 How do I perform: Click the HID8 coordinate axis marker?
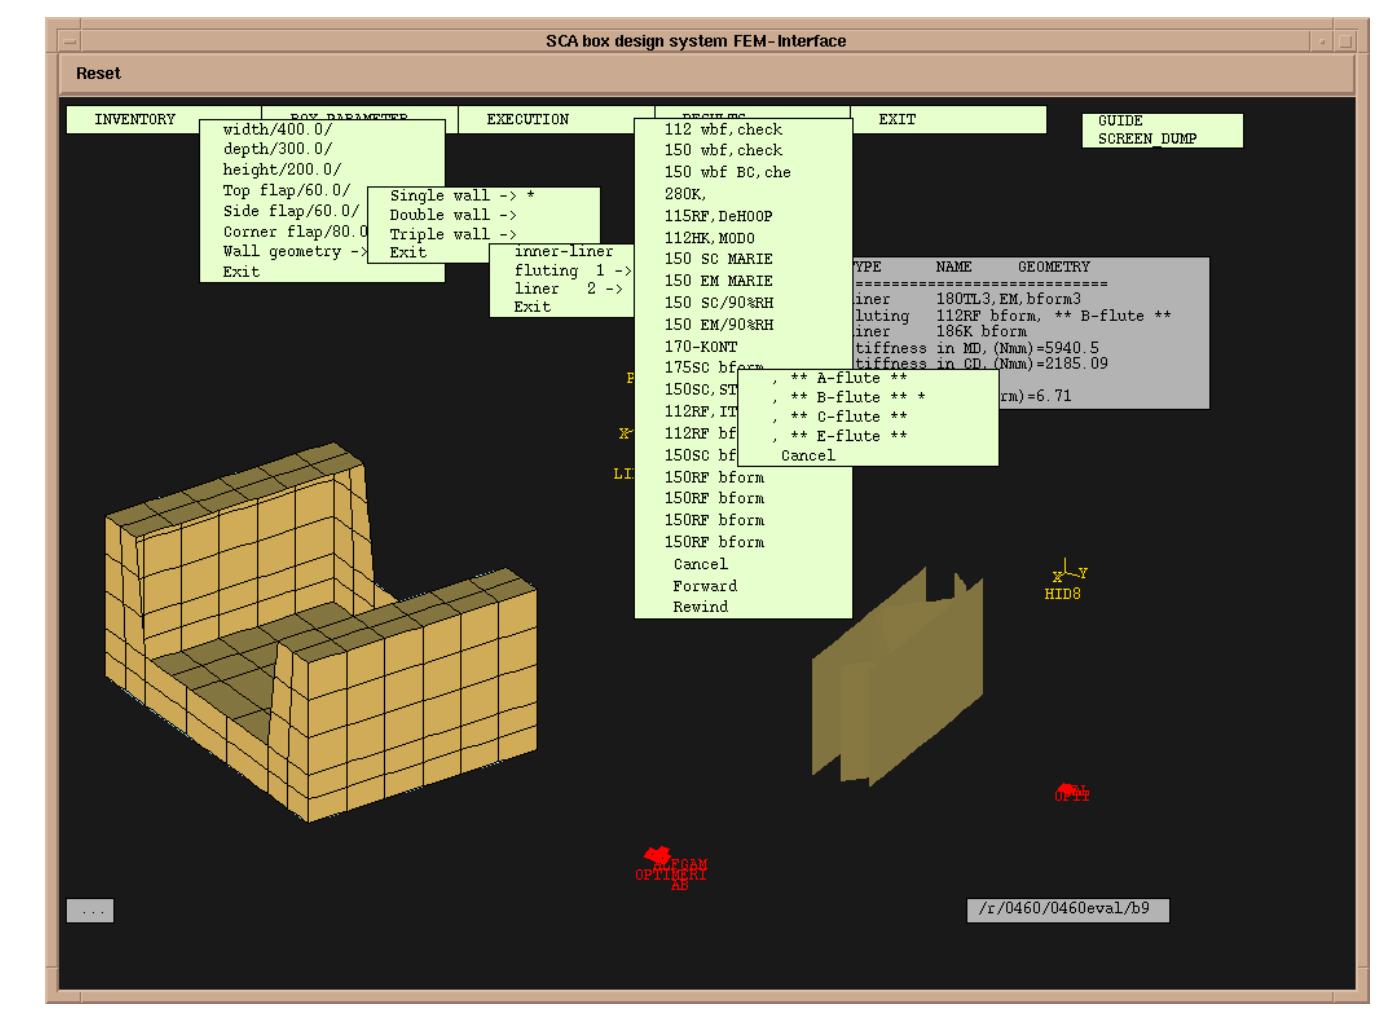(1066, 580)
